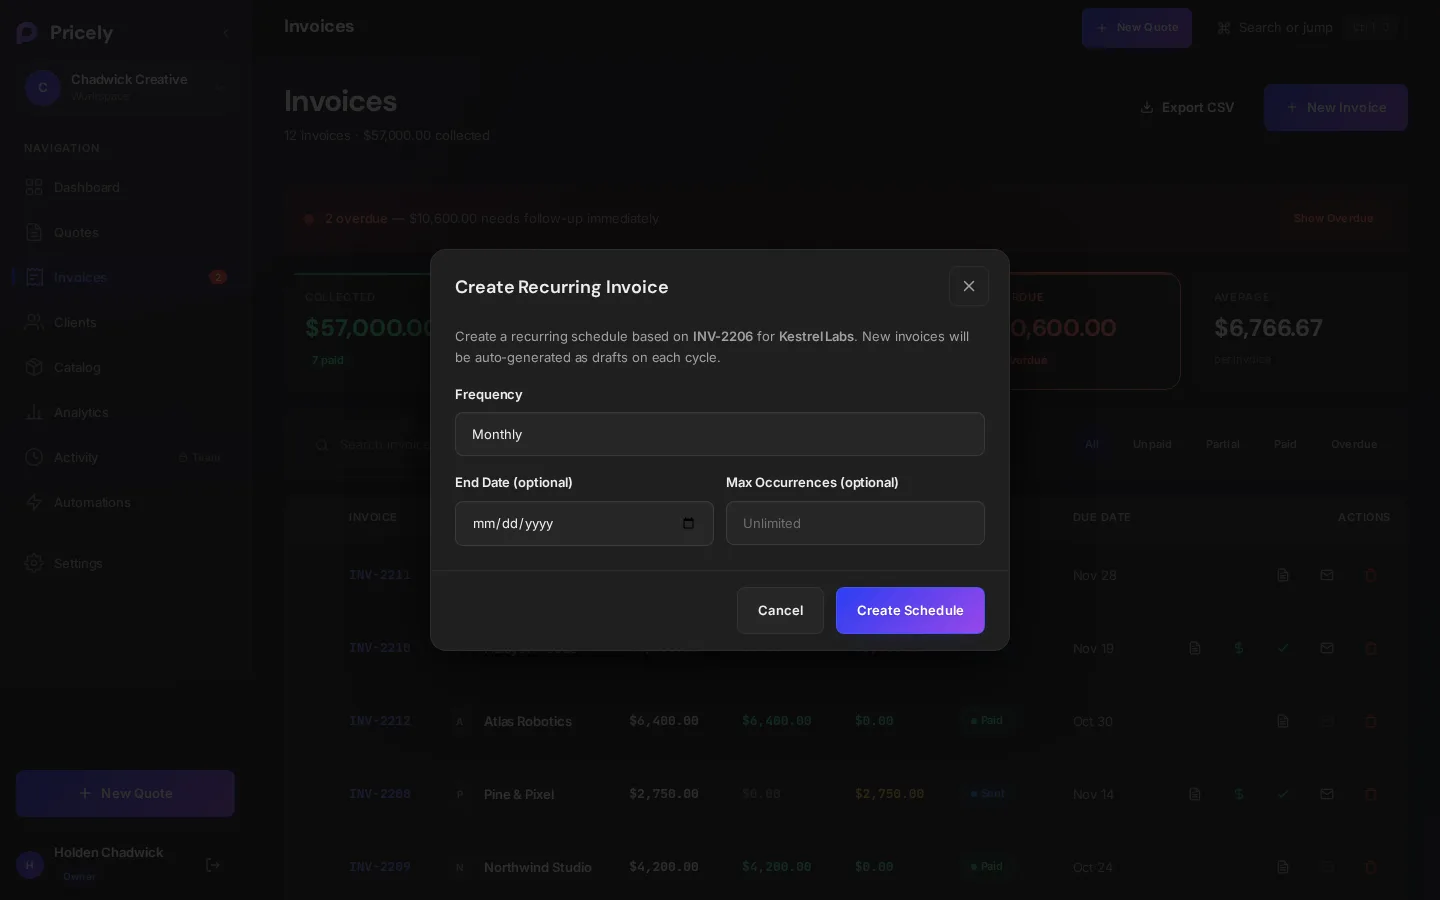Click the New Quote button in top bar
This screenshot has height=900, width=1440.
1137,28
